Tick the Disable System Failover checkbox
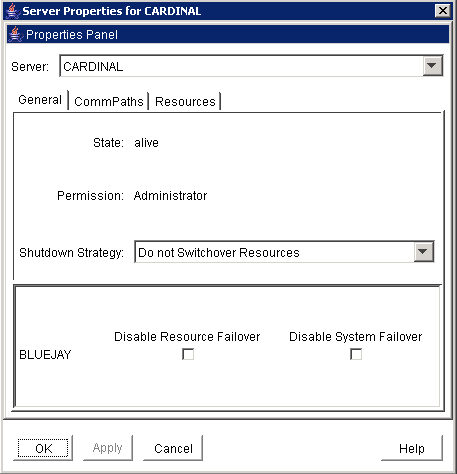 356,354
